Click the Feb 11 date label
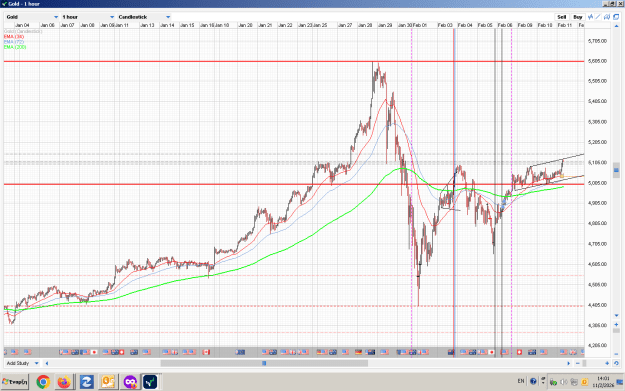This screenshot has width=625, height=391. coord(564,25)
